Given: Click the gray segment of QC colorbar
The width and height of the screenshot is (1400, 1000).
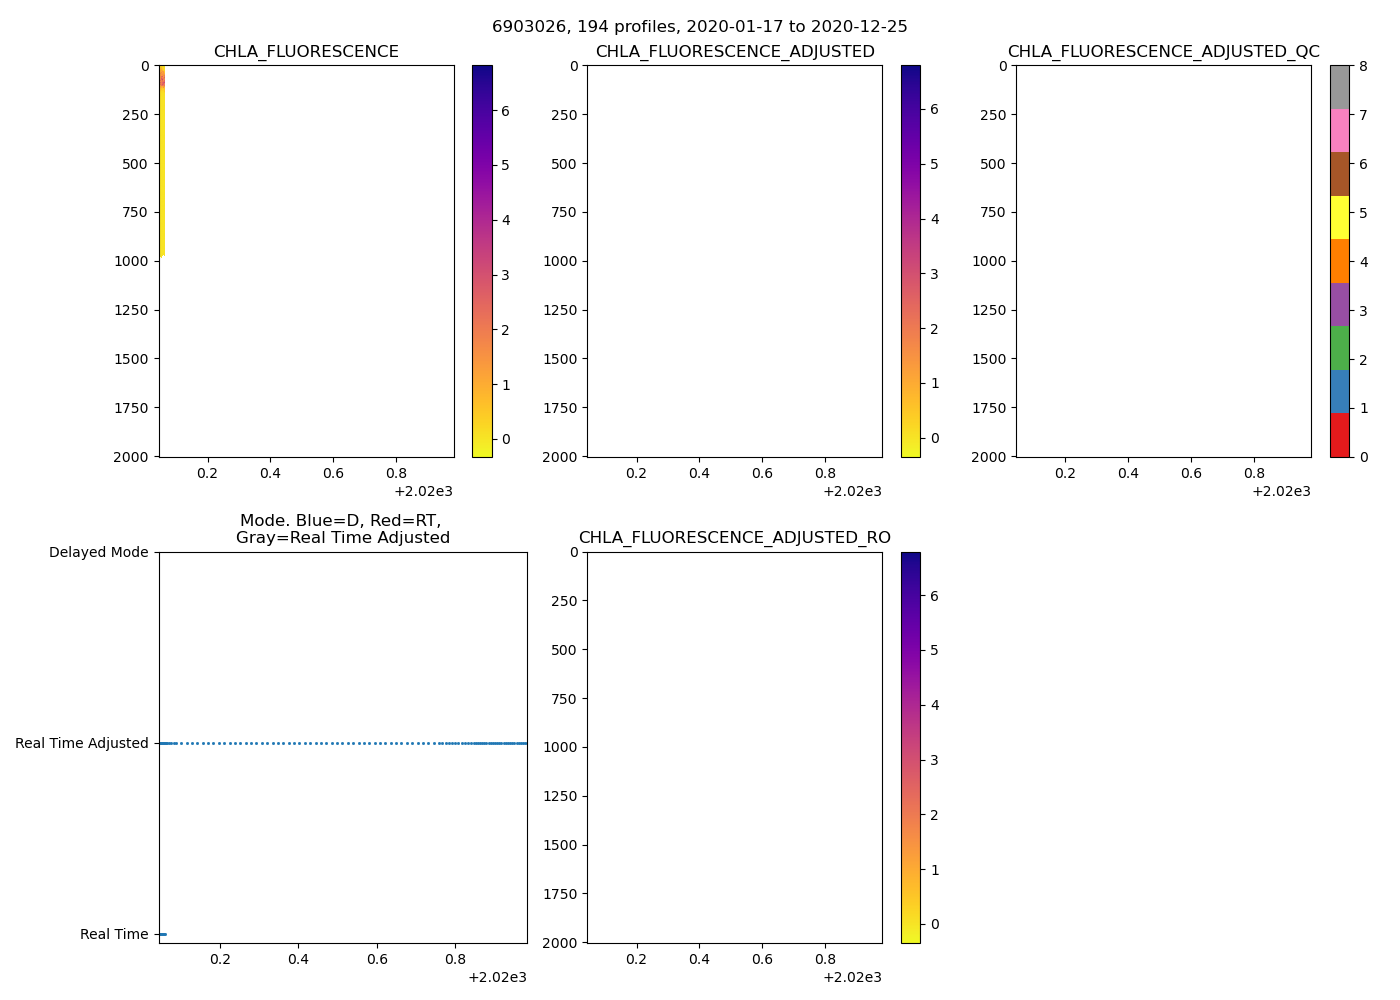Looking at the screenshot, I should click(1339, 87).
